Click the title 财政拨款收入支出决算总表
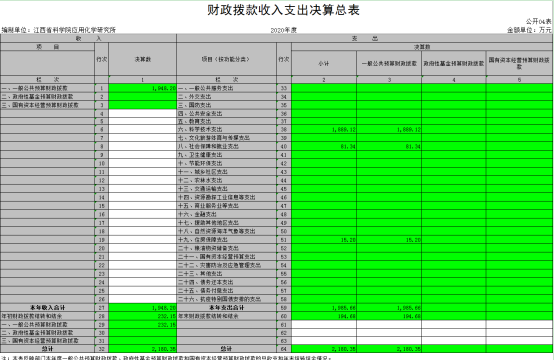Screen dimensions: 554x360 (283, 10)
